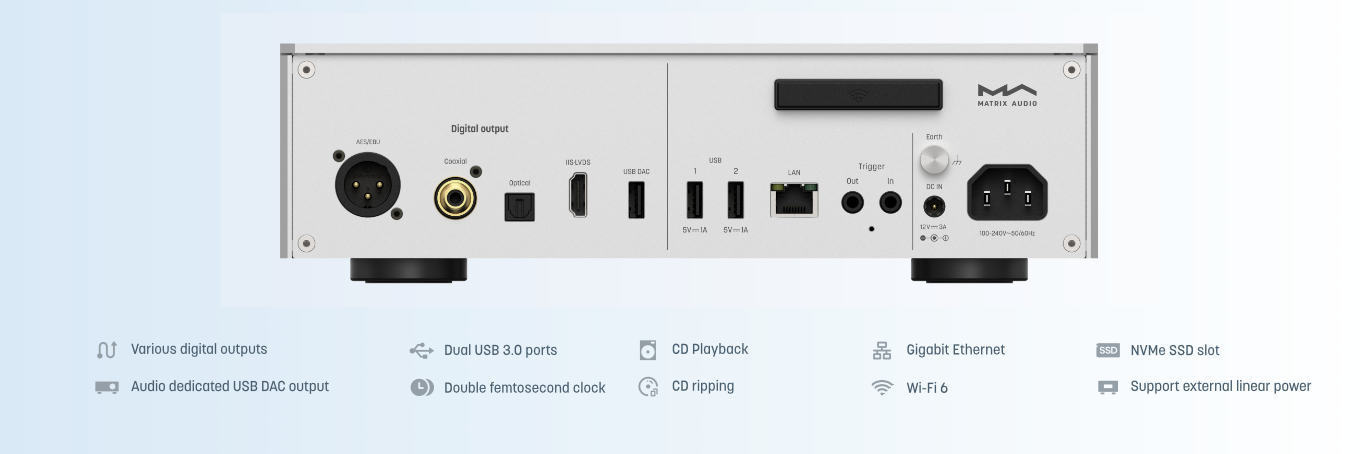
Task: Click the femtosecond clock icon
Action: click(x=422, y=388)
